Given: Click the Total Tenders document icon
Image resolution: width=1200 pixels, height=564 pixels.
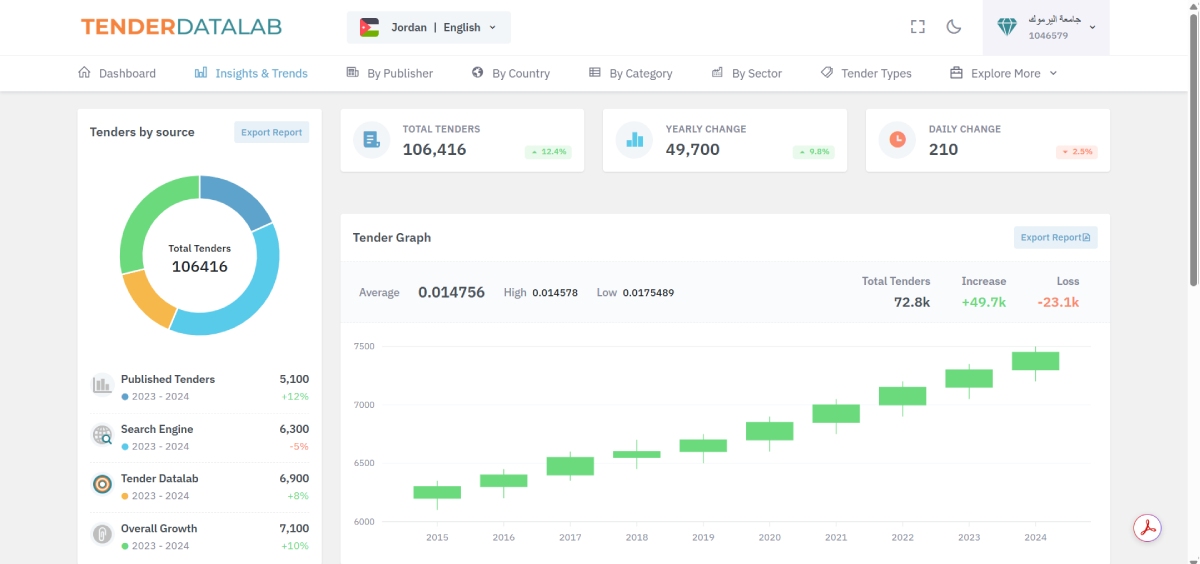Looking at the screenshot, I should click(x=372, y=140).
